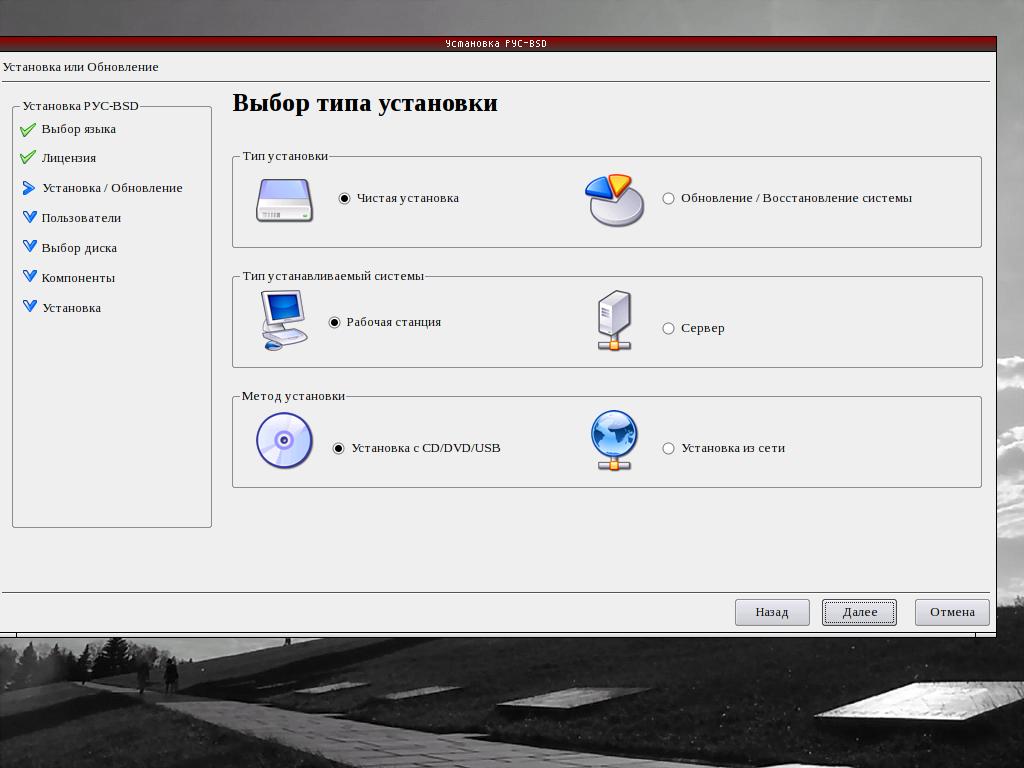Select Чистая установка radio button
This screenshot has height=768, width=1024.
click(x=344, y=198)
